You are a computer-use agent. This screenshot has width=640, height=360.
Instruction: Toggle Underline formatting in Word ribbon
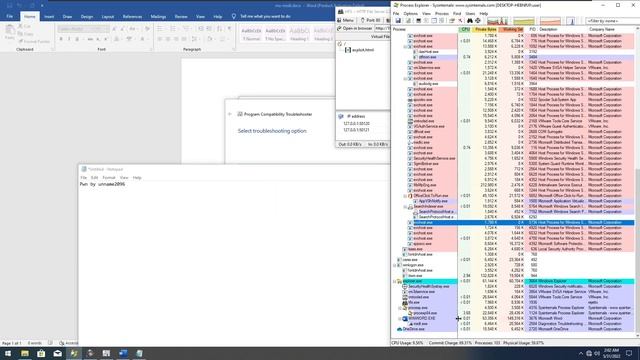click(77, 39)
